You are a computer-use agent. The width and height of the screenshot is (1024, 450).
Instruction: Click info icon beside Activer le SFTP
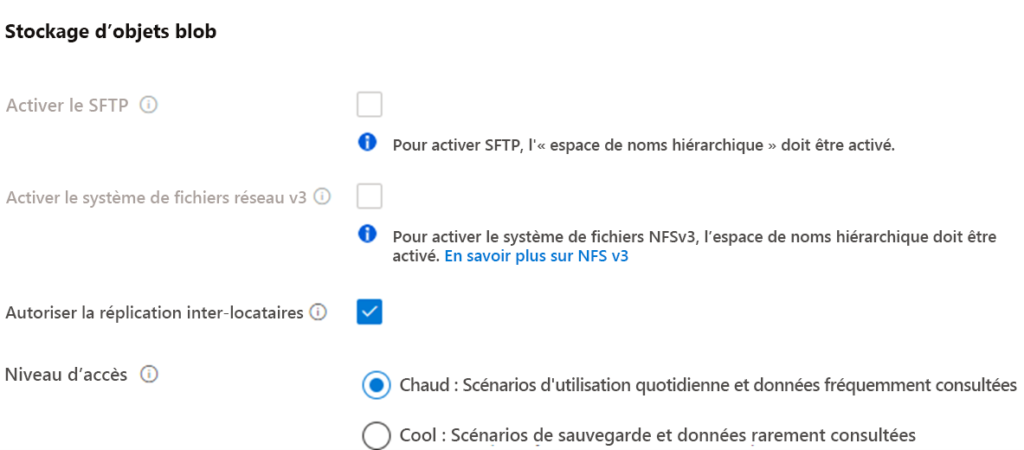pos(149,104)
